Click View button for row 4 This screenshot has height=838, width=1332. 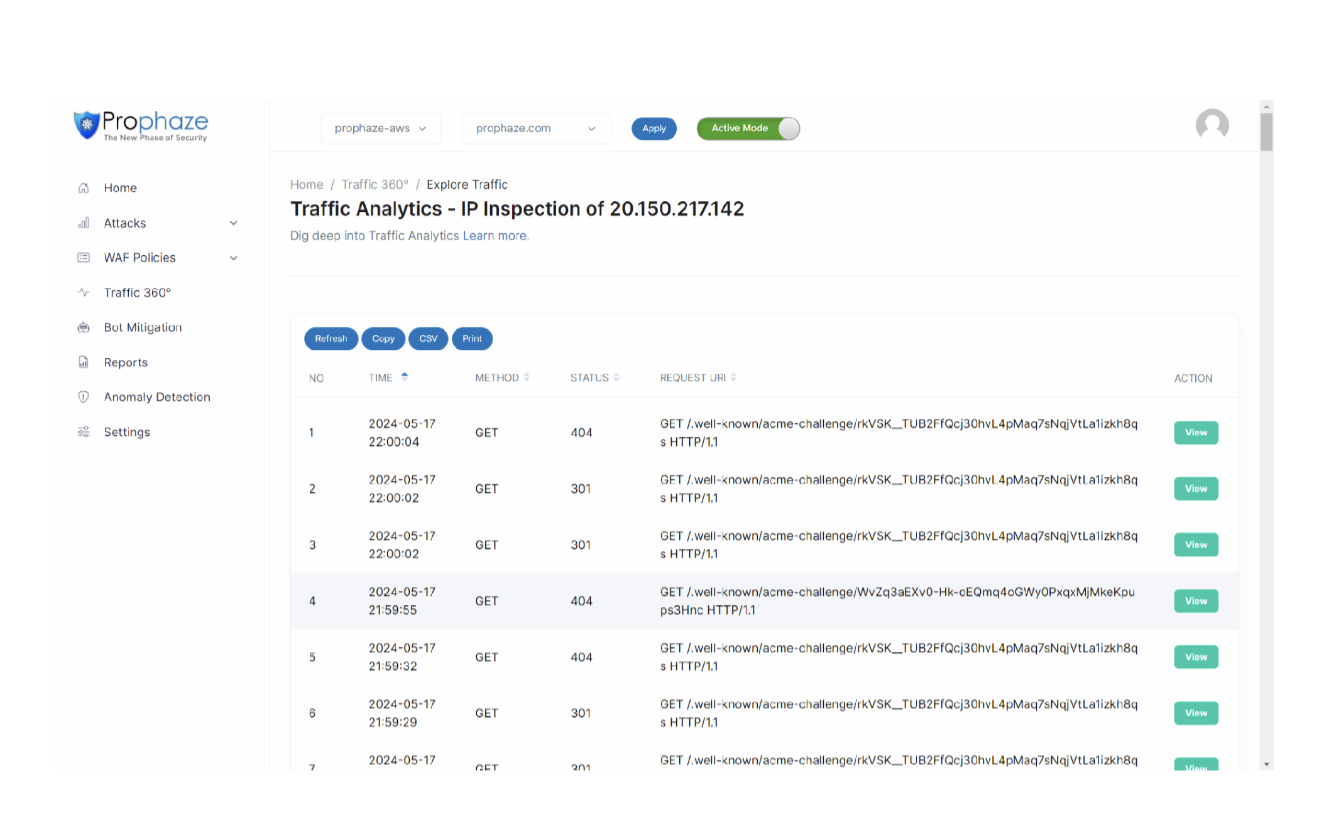pos(1196,601)
